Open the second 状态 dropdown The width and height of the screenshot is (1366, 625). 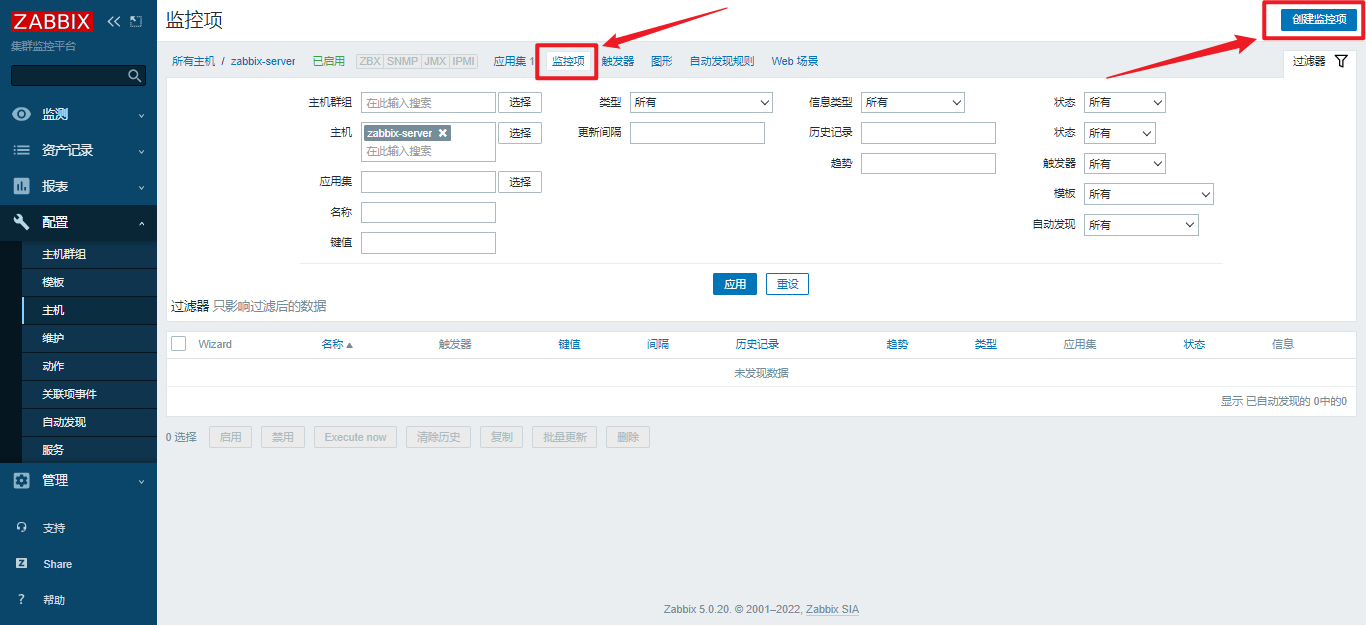pyautogui.click(x=1119, y=133)
